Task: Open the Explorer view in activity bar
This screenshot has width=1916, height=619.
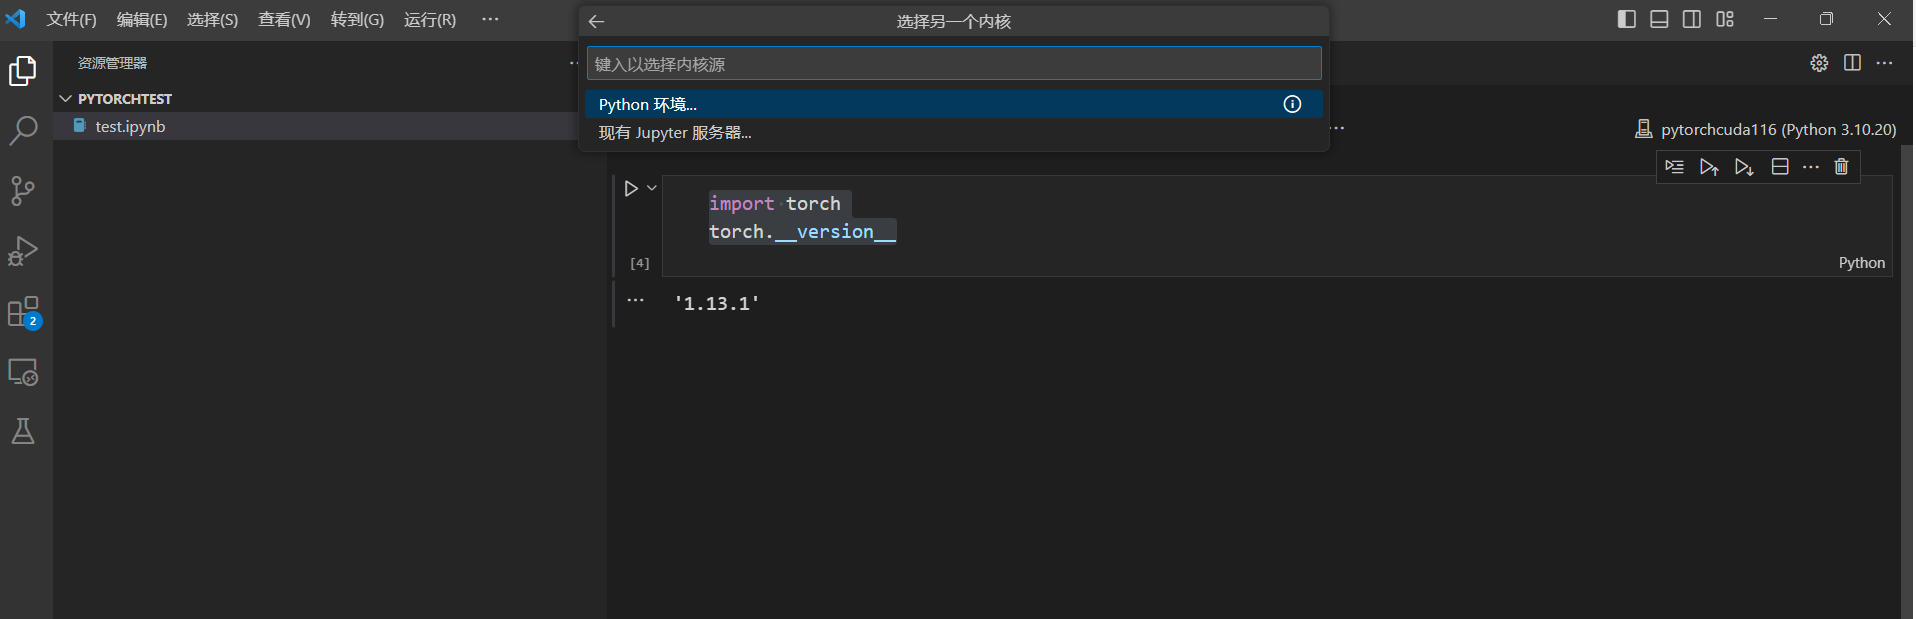Action: pyautogui.click(x=23, y=71)
